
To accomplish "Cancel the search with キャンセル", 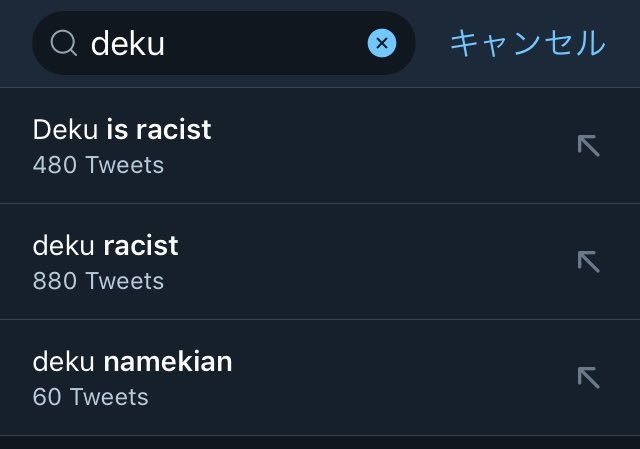I will 527,43.
